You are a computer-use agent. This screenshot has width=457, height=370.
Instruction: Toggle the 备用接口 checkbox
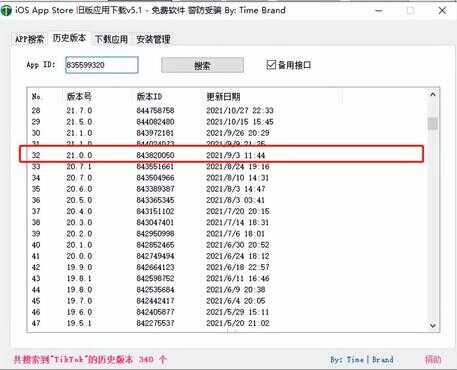(271, 64)
